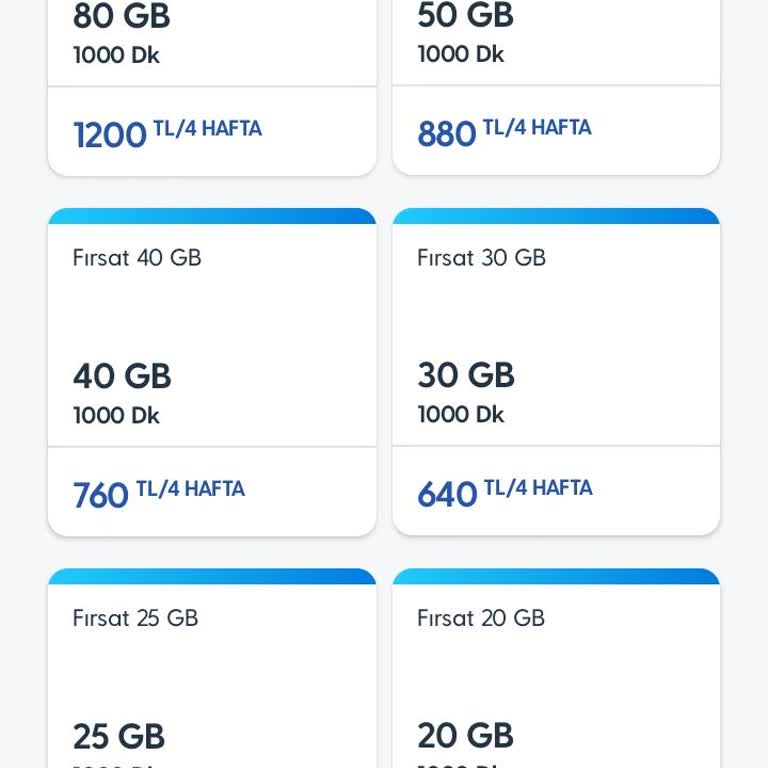Viewport: 768px width, 768px height.
Task: Click the bold 25 GB data amount
Action: 118,736
